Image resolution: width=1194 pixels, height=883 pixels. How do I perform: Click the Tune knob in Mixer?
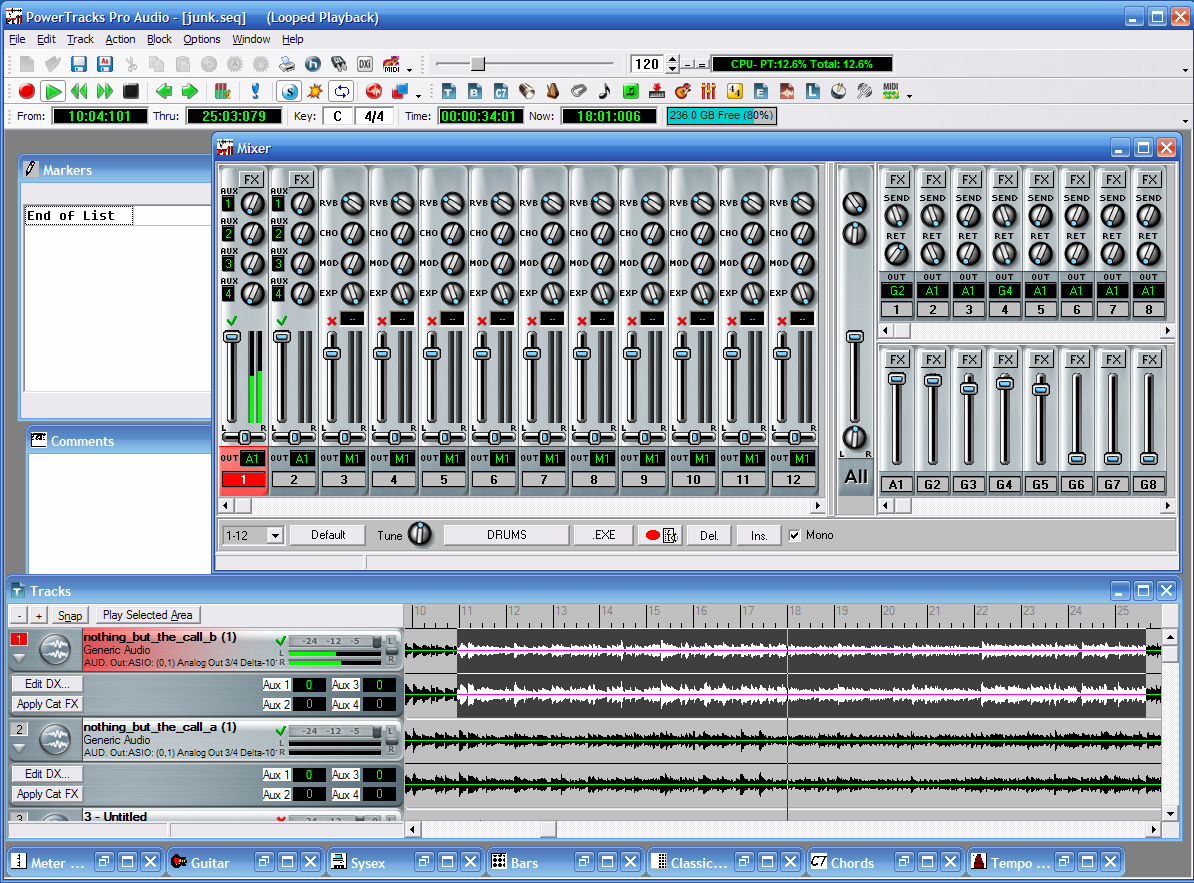(x=420, y=534)
